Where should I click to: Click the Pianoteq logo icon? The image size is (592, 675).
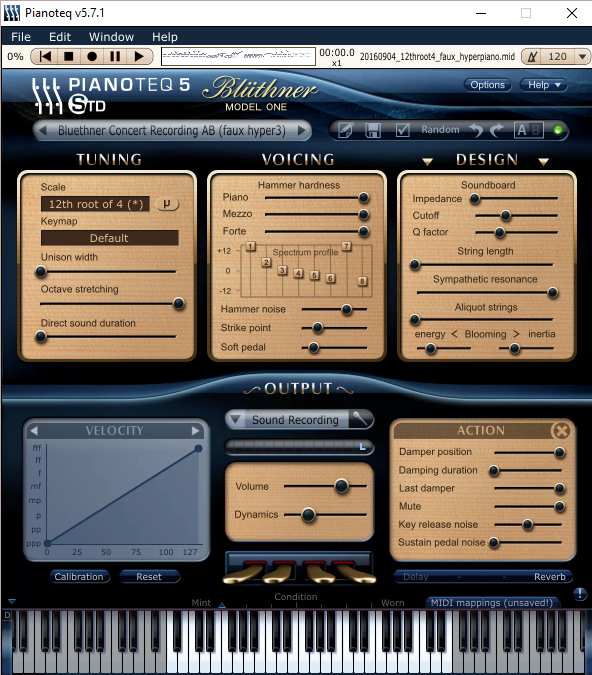[46, 96]
